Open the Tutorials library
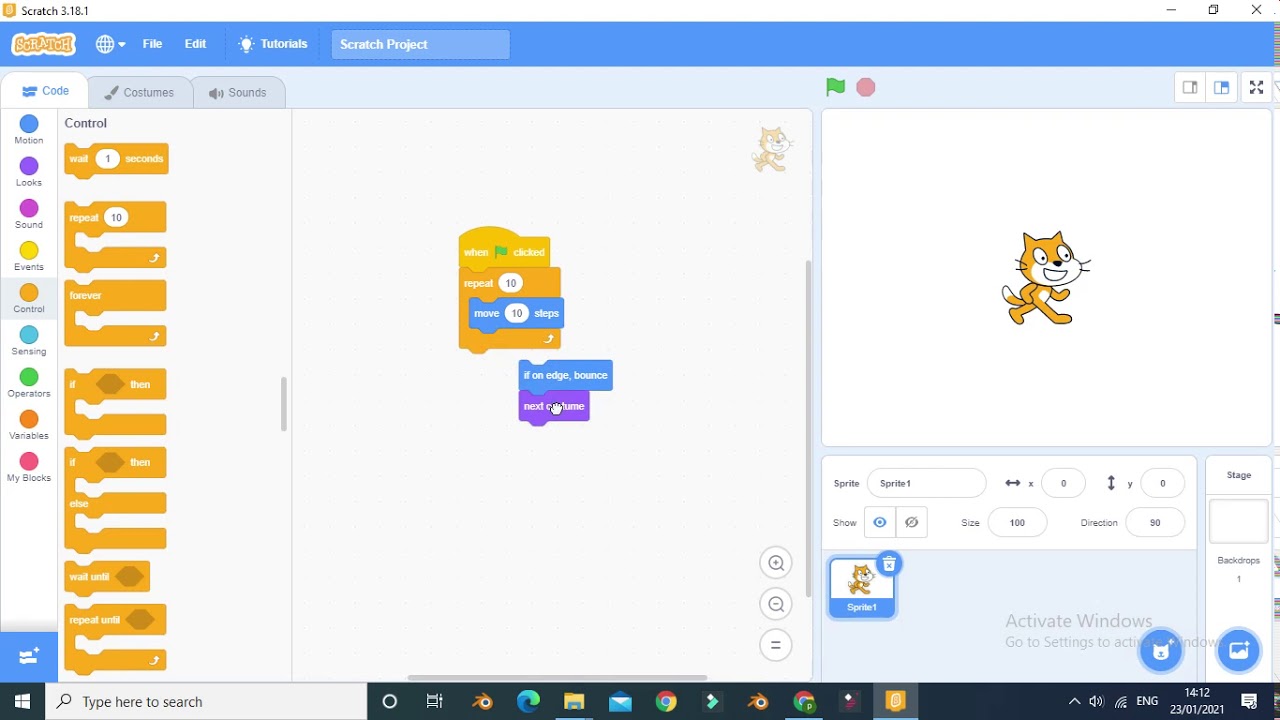 273,44
